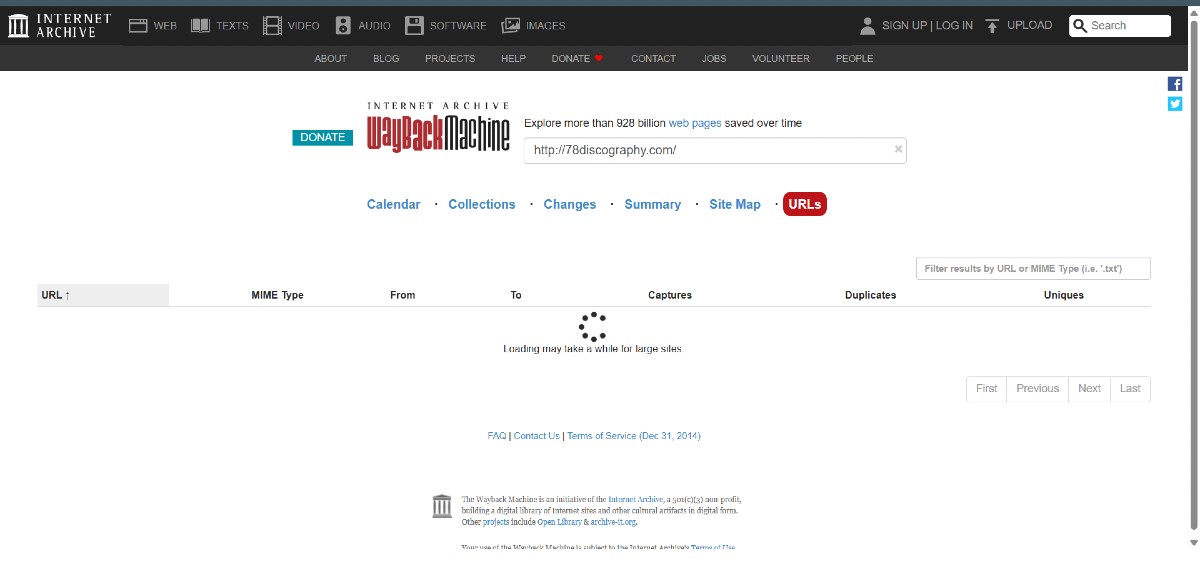
Task: Click the Wayback Machine logo
Action: point(438,127)
